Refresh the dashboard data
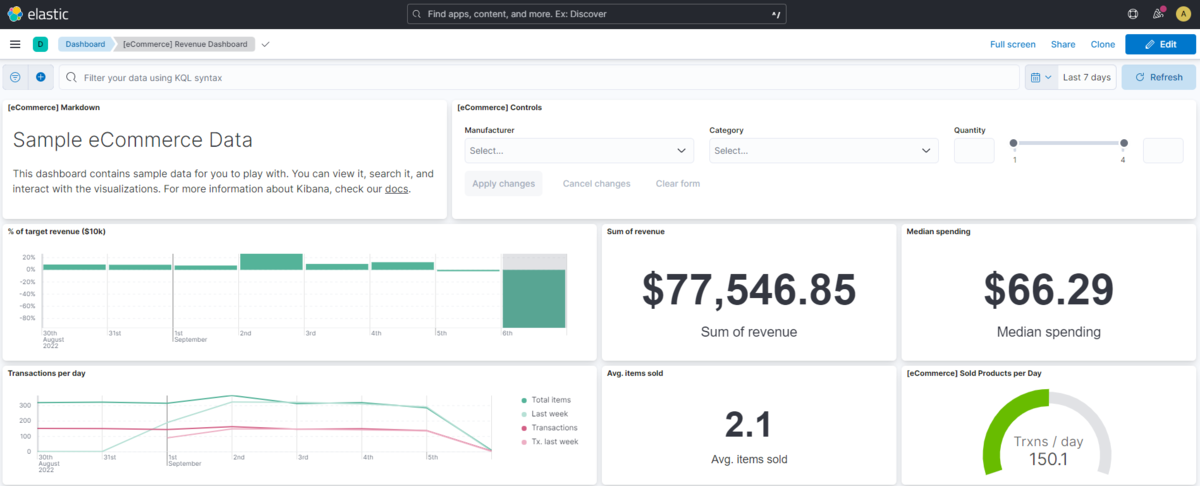Screen dimensions: 1200x486 coord(1158,77)
